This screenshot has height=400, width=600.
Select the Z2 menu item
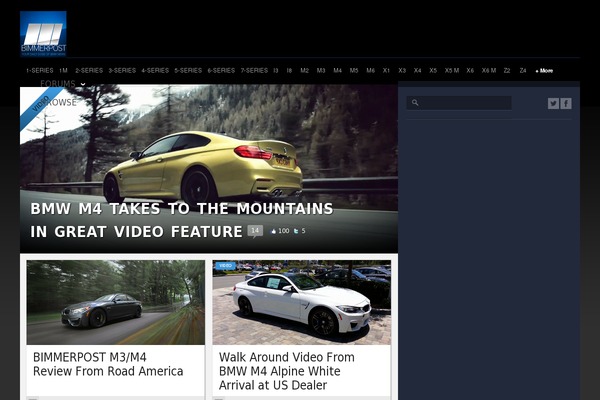pos(507,70)
